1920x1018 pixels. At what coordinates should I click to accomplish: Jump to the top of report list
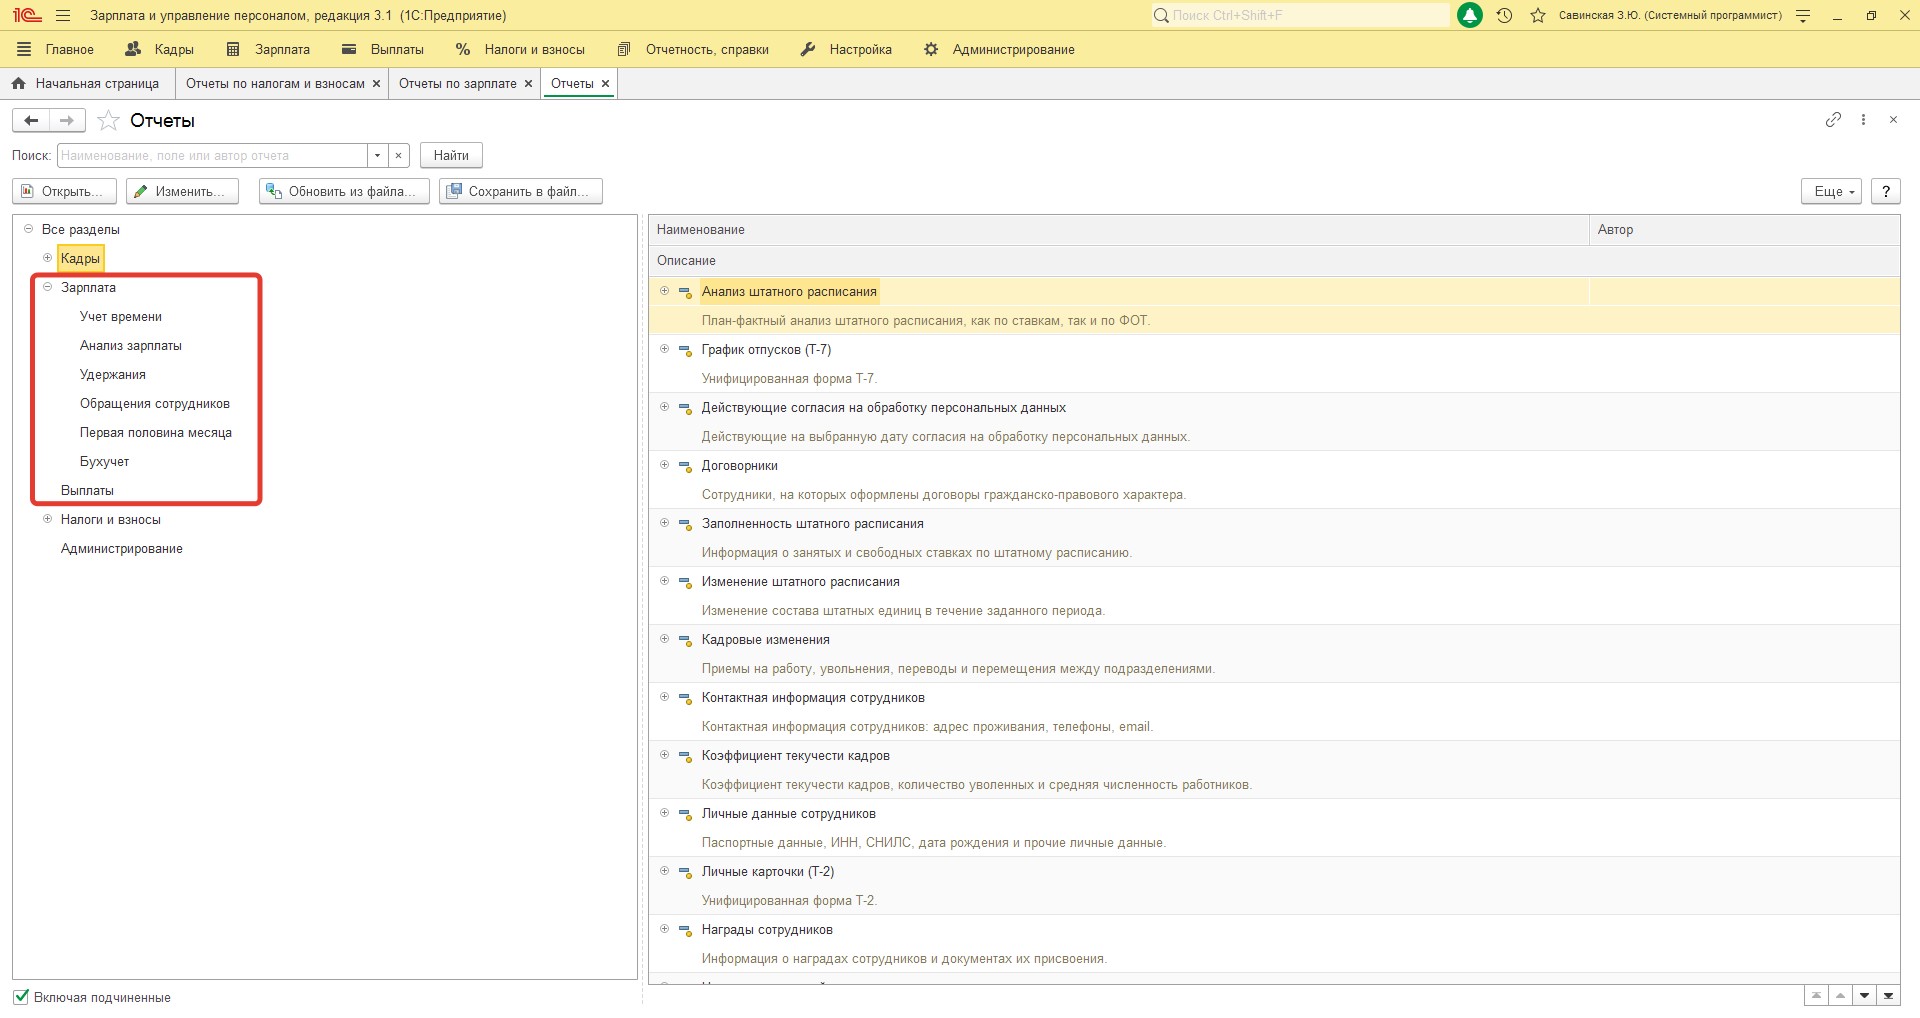pos(1816,996)
